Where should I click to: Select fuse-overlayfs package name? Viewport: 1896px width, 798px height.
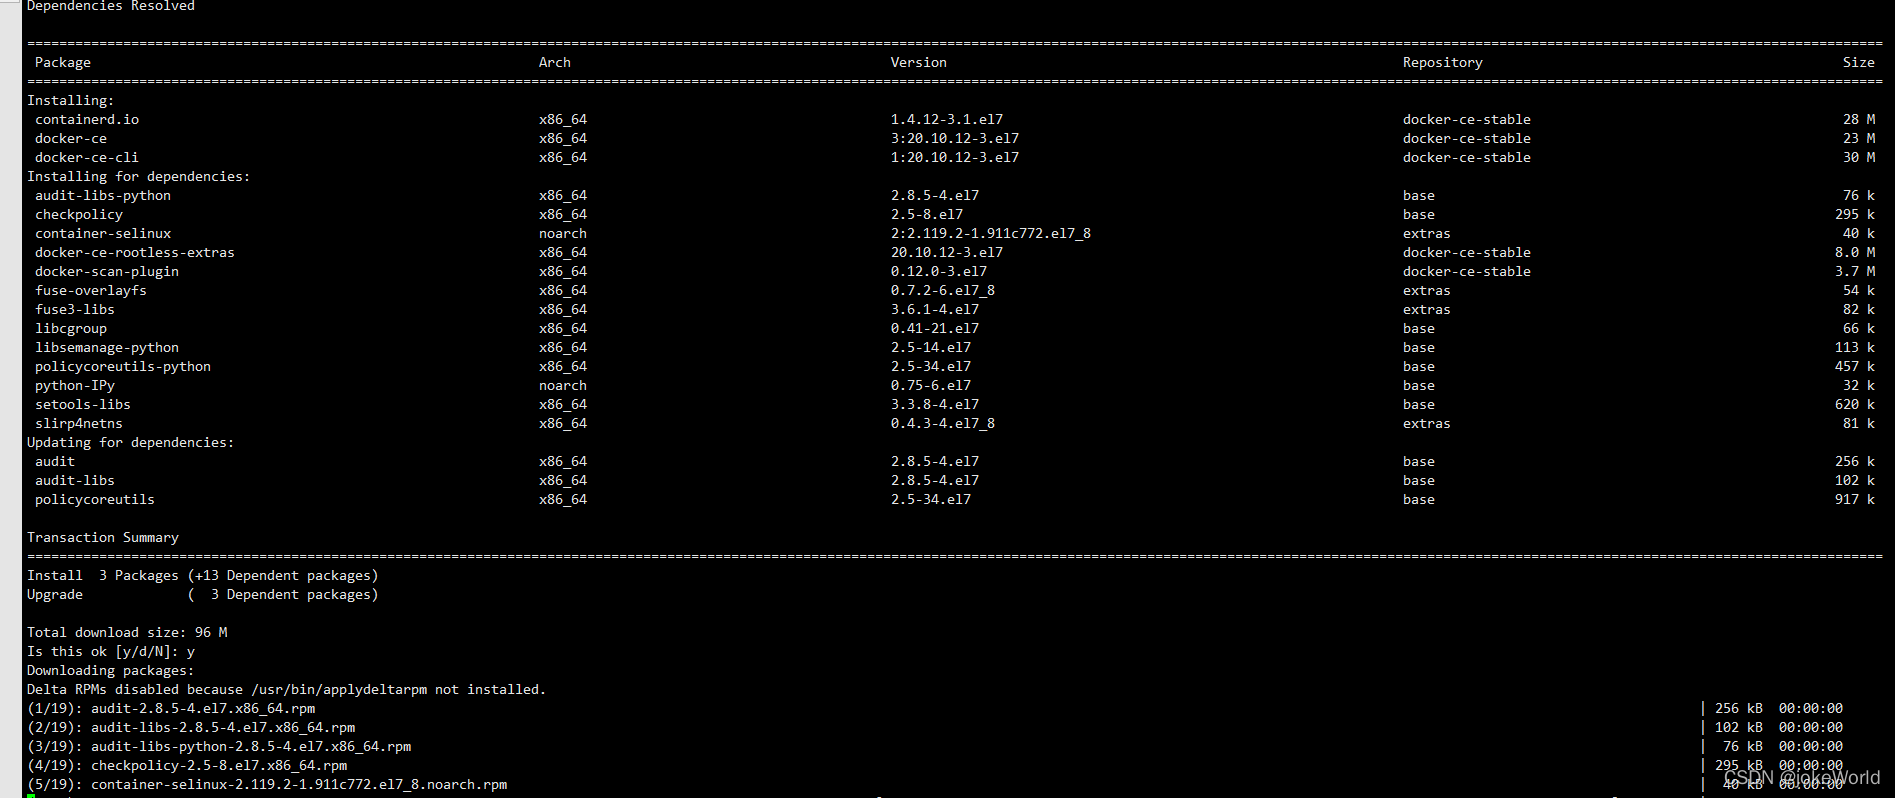click(x=91, y=290)
